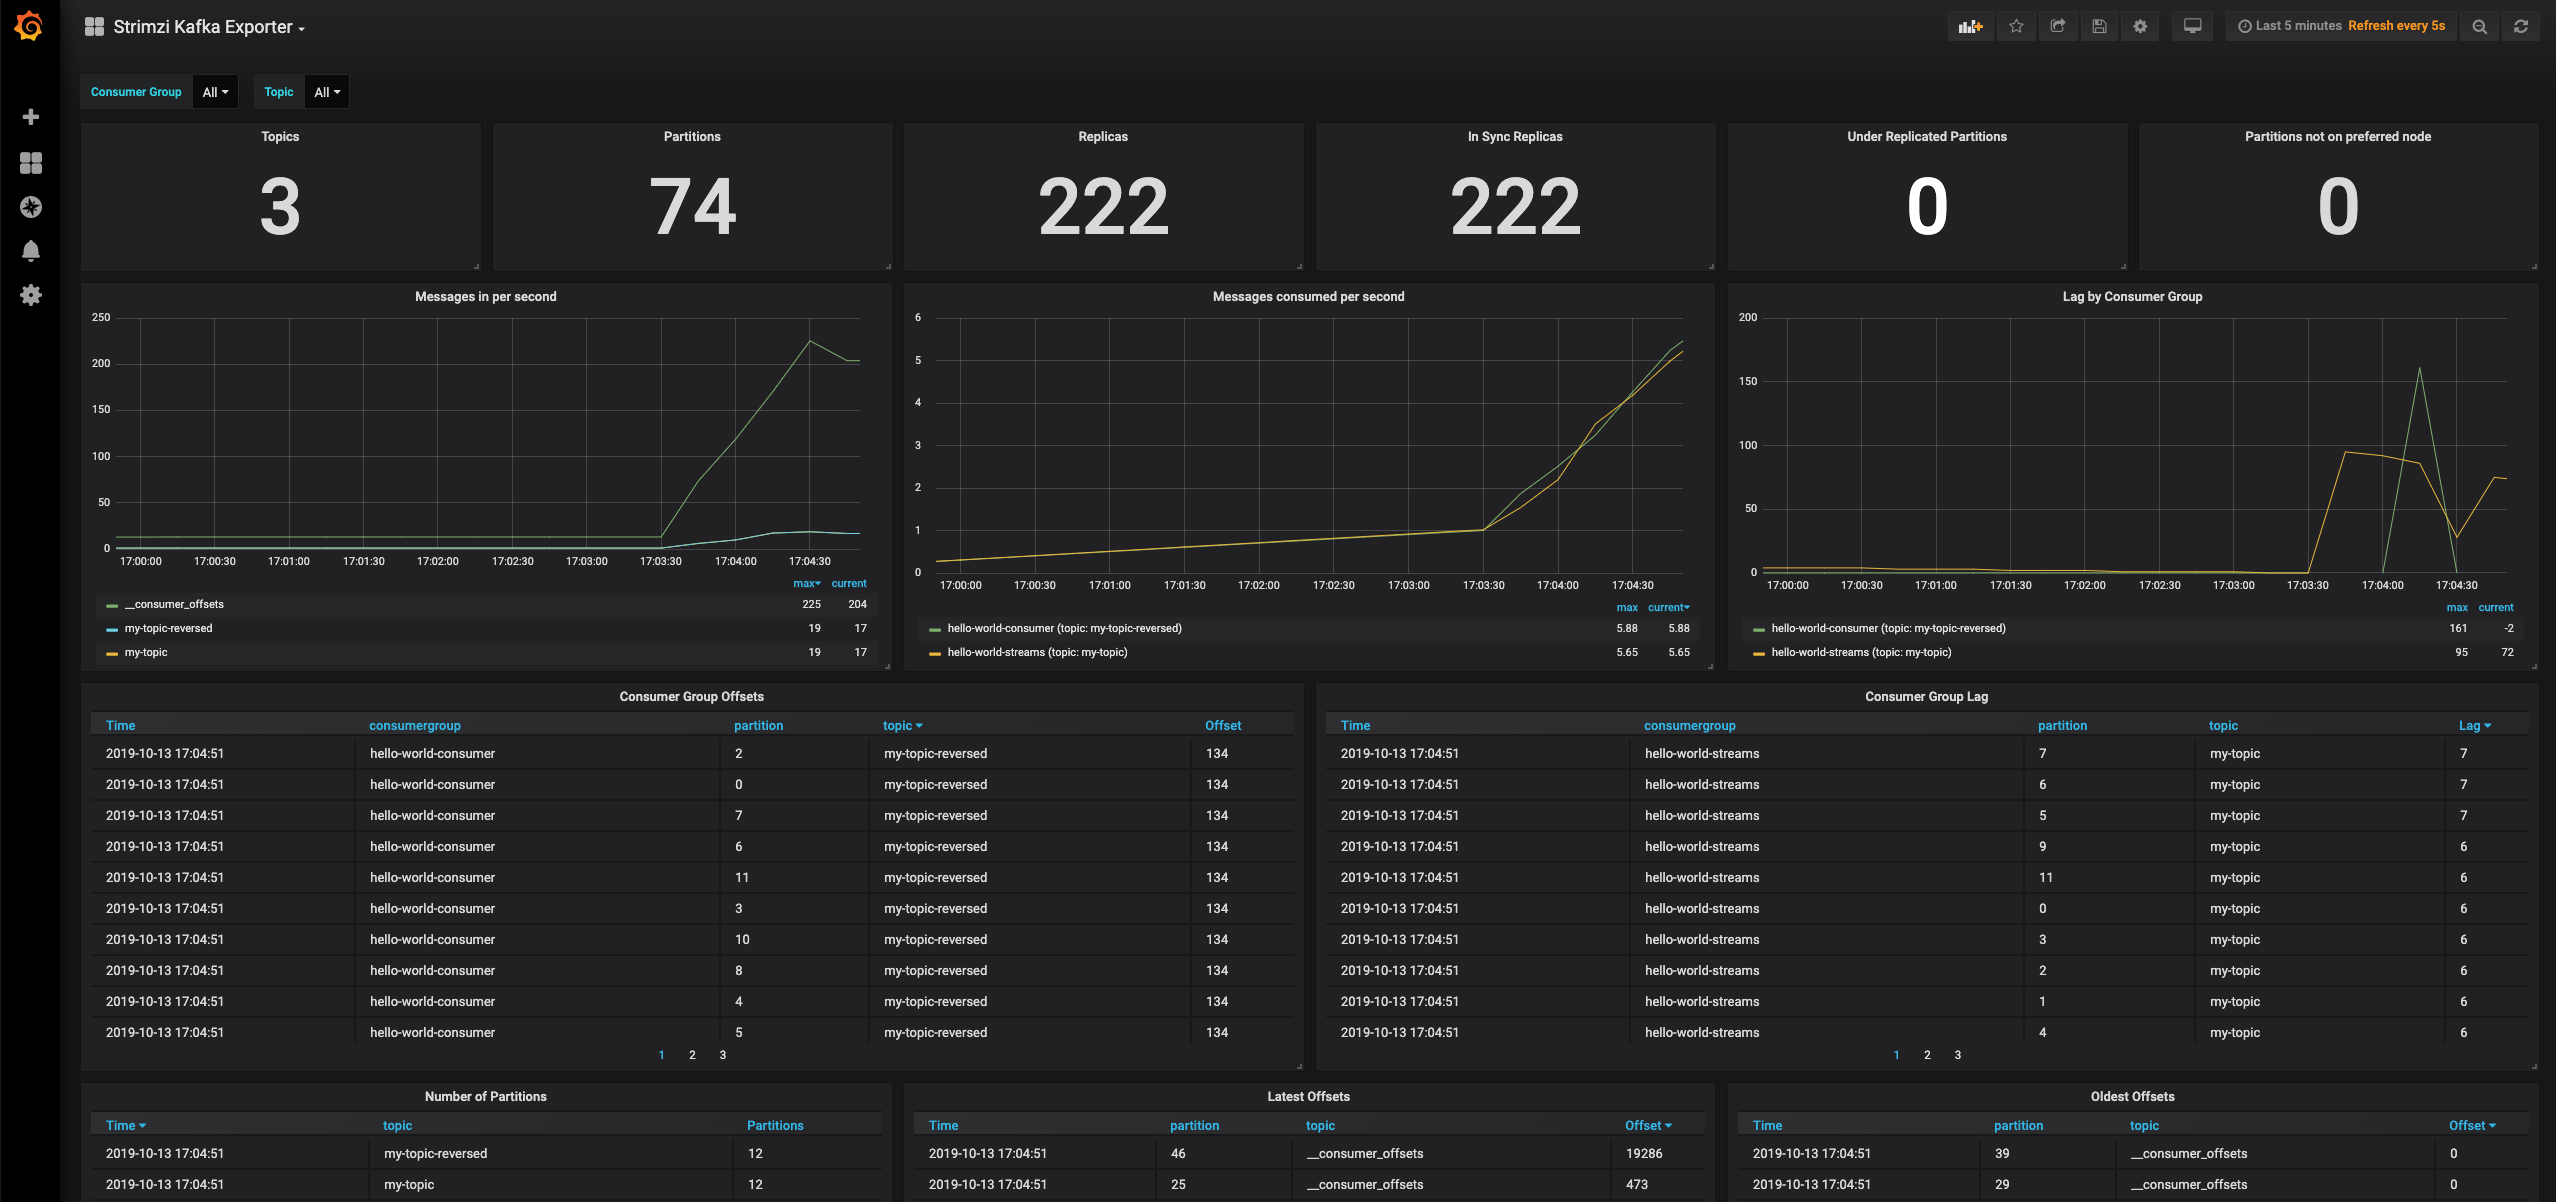
Task: Sort Latest Offsets by Offset column
Action: coord(1648,1125)
